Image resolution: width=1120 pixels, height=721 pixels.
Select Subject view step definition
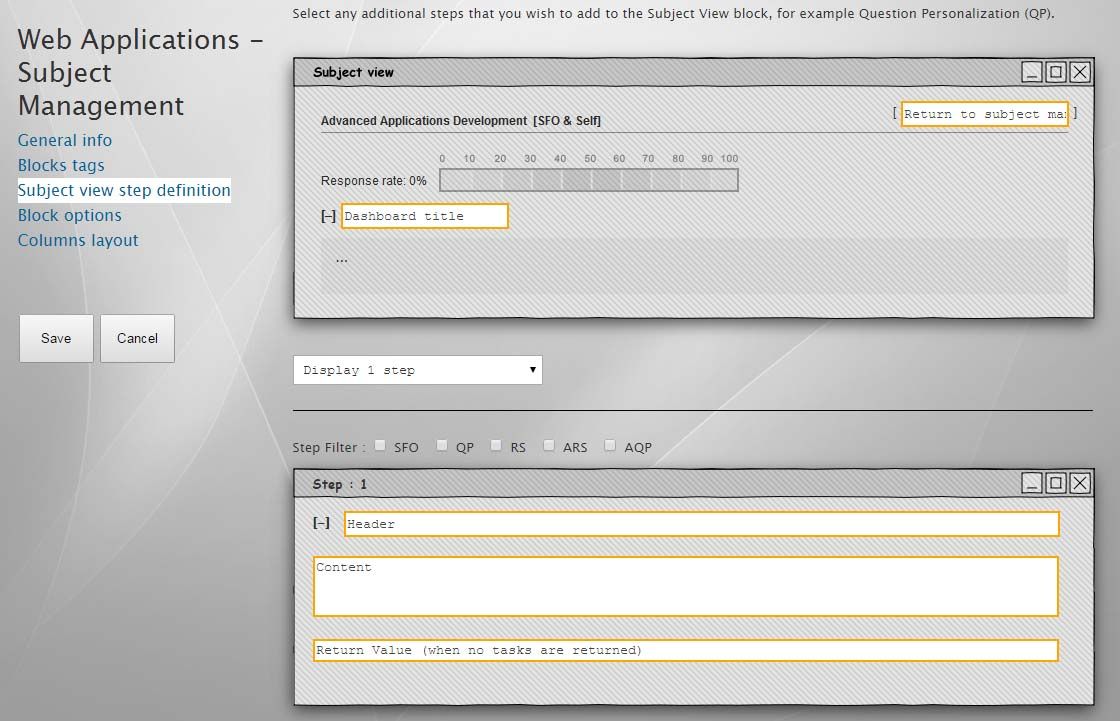coord(124,190)
